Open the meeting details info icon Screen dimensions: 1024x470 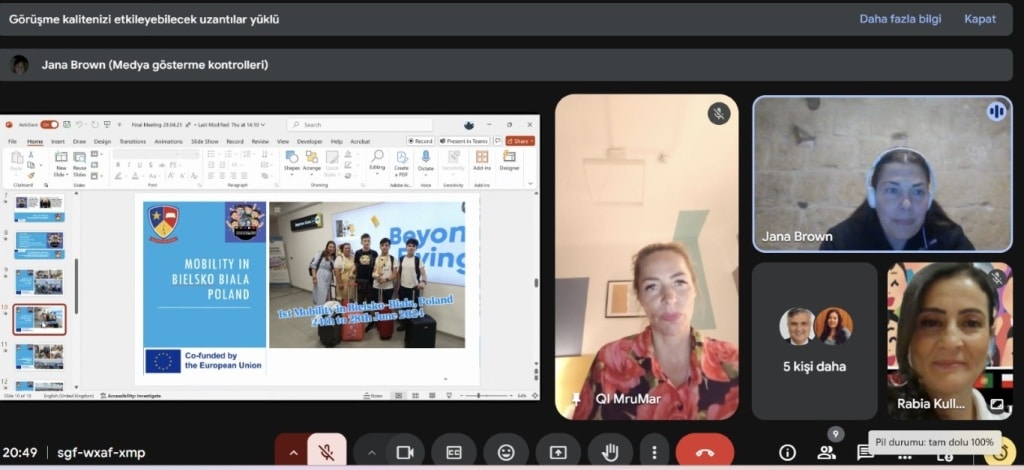[x=787, y=452]
